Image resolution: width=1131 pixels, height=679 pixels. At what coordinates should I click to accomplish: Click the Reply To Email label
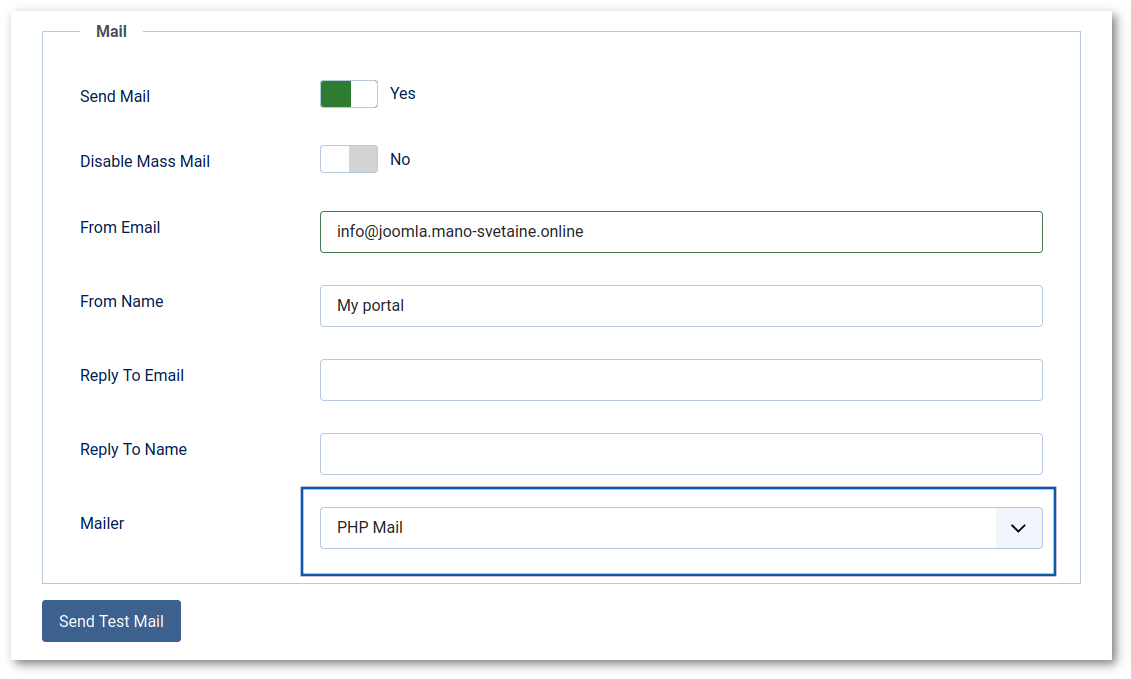(x=132, y=376)
